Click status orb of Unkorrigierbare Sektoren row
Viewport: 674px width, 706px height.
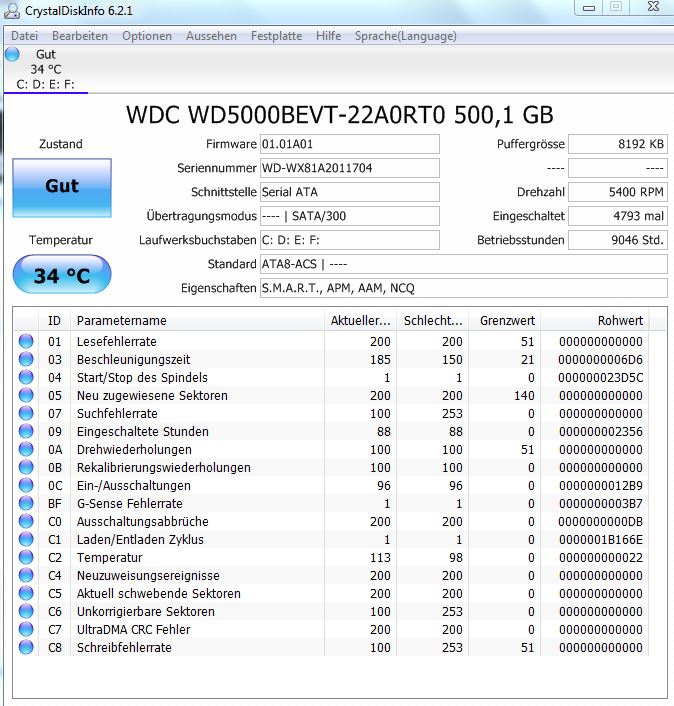[x=26, y=611]
